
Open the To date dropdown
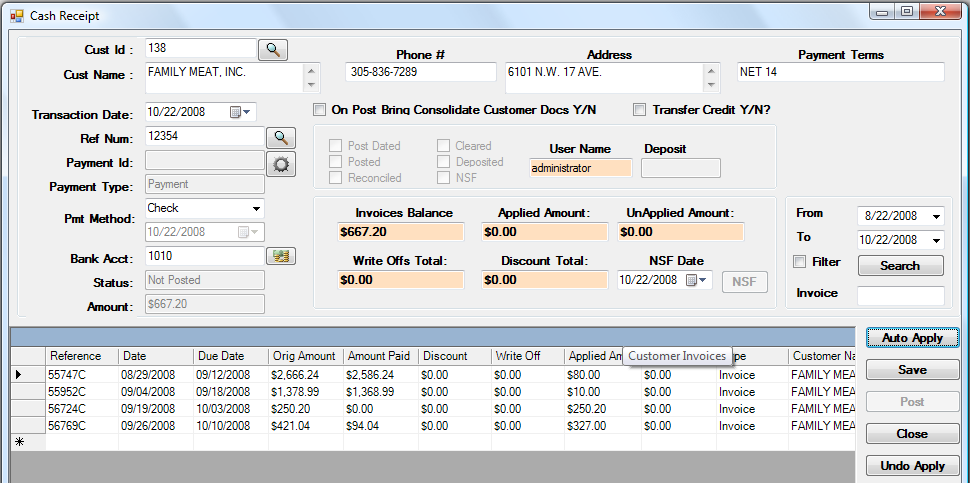pyautogui.click(x=936, y=241)
